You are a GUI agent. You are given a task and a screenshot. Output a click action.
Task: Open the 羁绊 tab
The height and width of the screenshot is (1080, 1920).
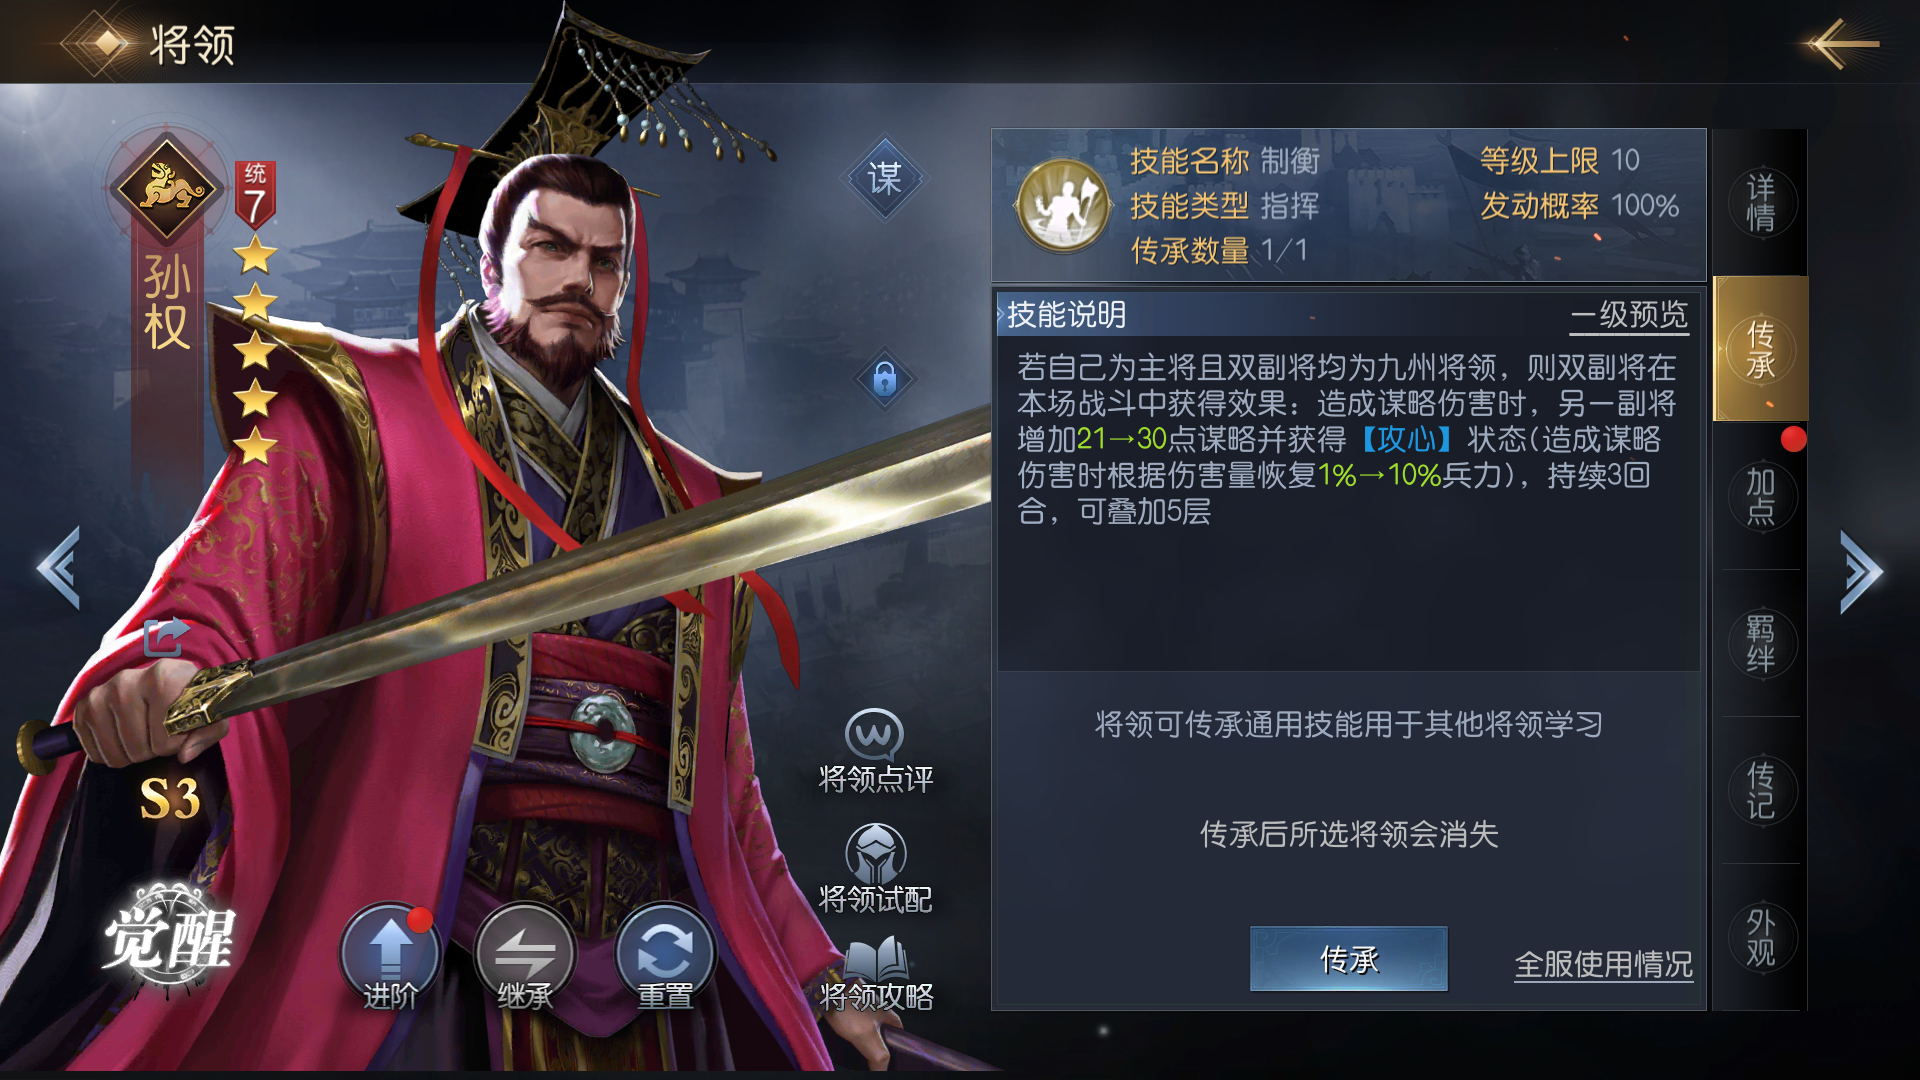coord(1760,643)
